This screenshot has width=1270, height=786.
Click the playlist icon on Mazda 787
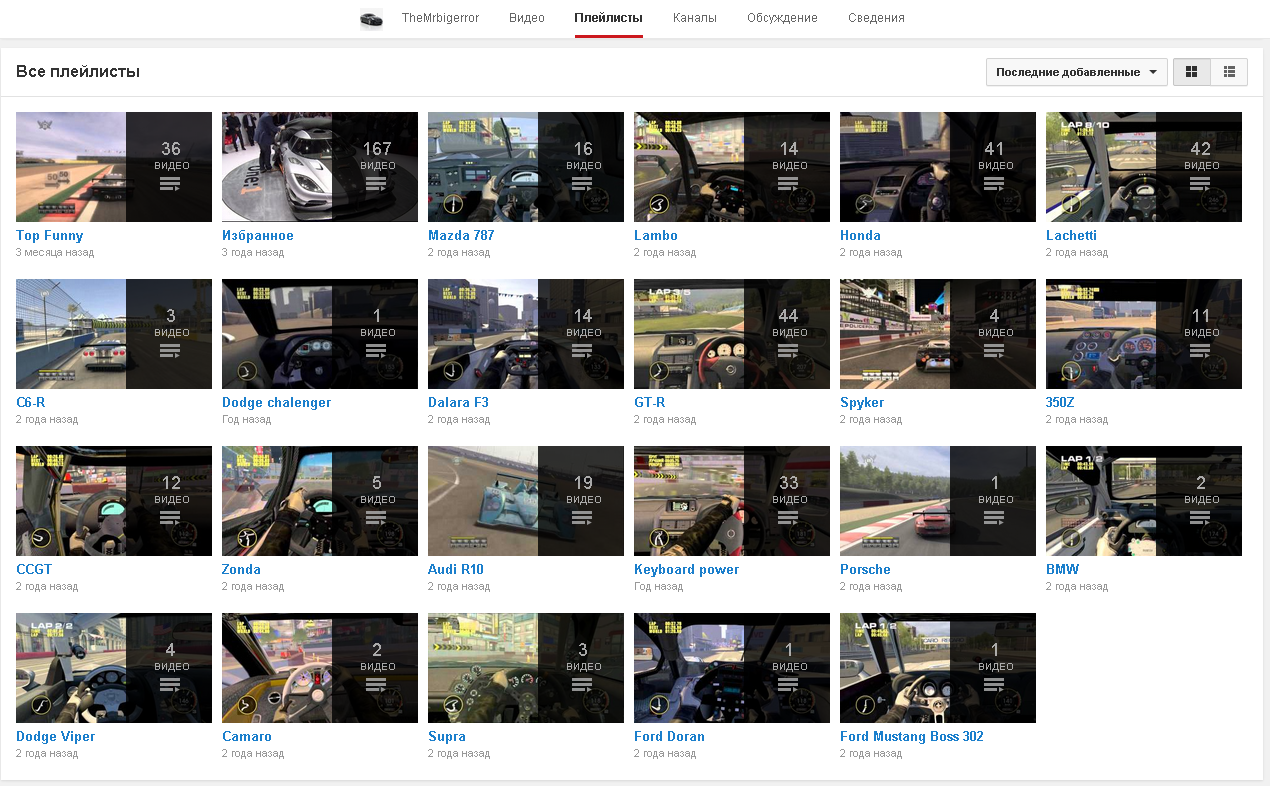[582, 184]
